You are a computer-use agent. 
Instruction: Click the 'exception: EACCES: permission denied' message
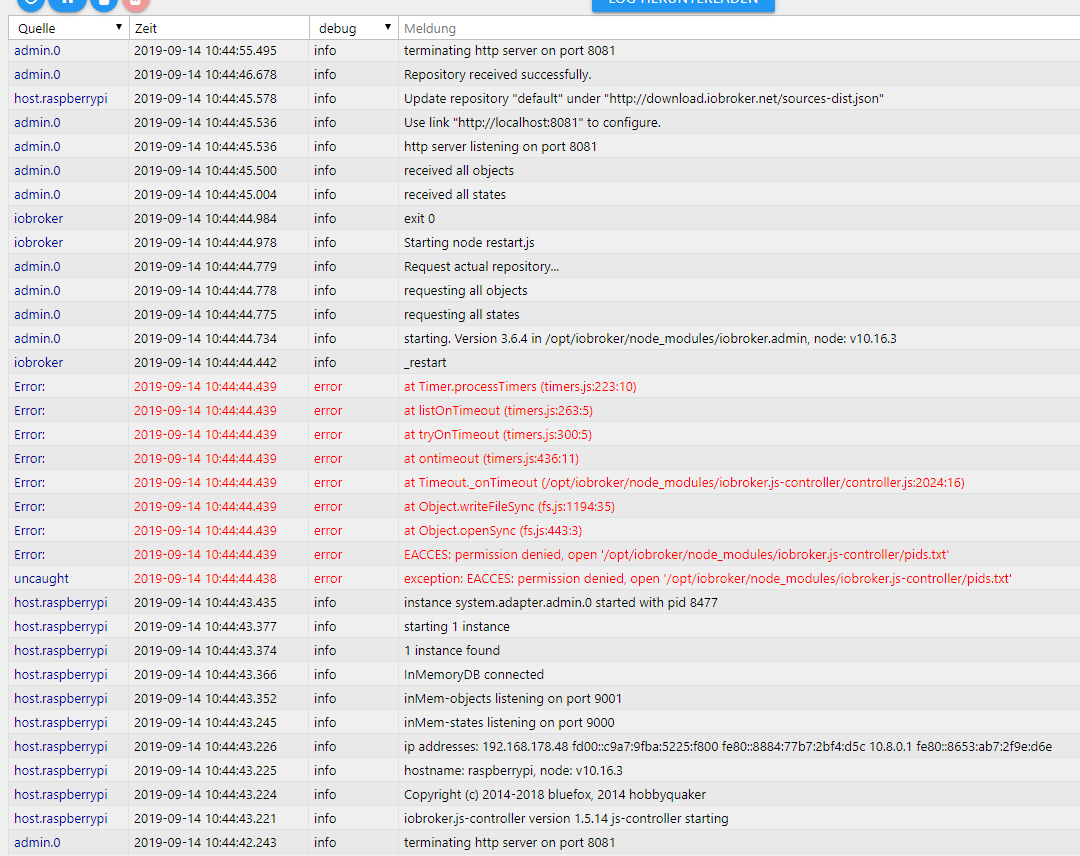(707, 578)
